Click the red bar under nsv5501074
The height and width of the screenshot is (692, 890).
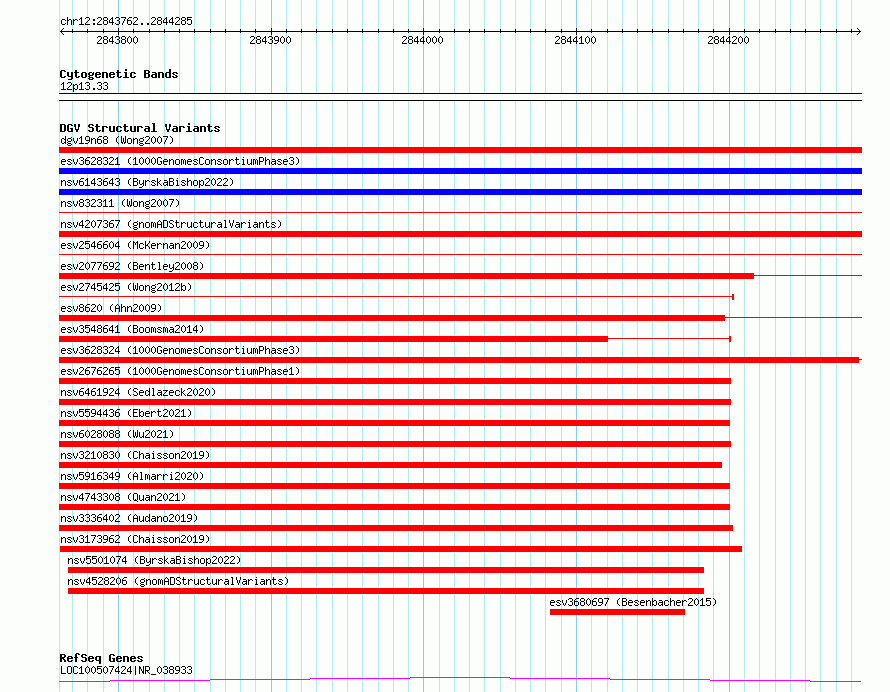tap(386, 570)
